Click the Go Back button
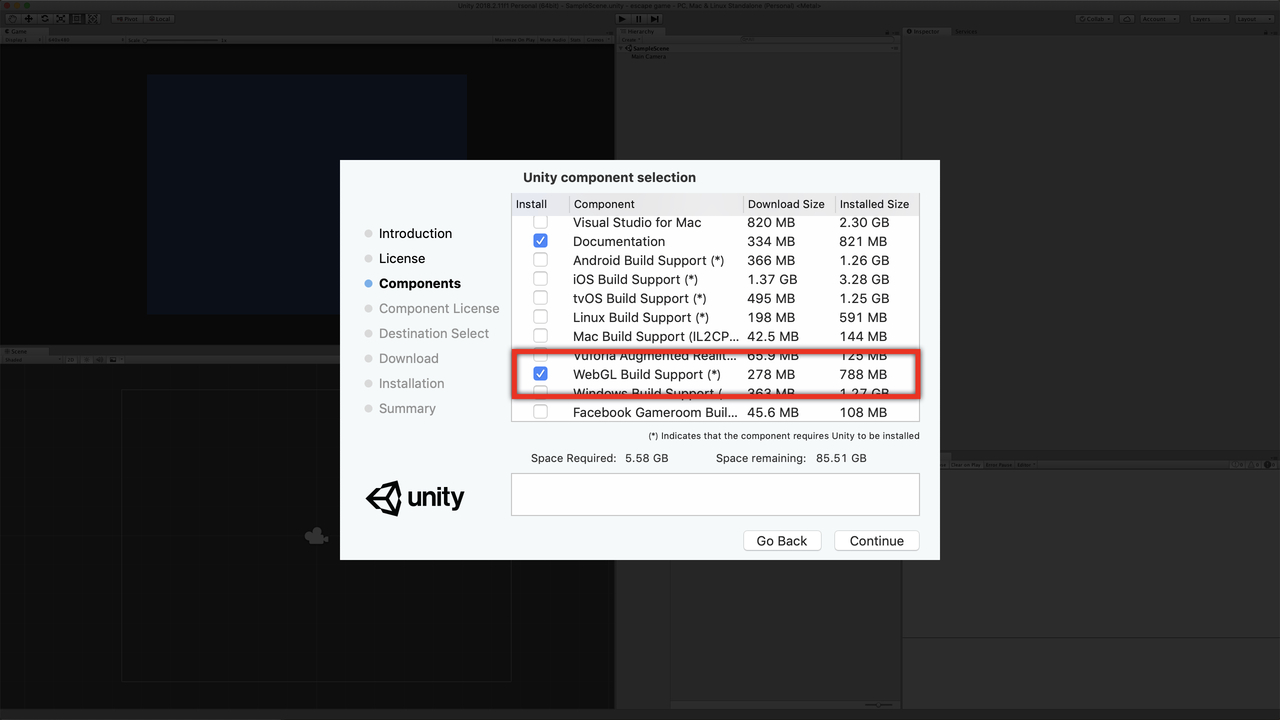This screenshot has height=720, width=1280. [781, 541]
